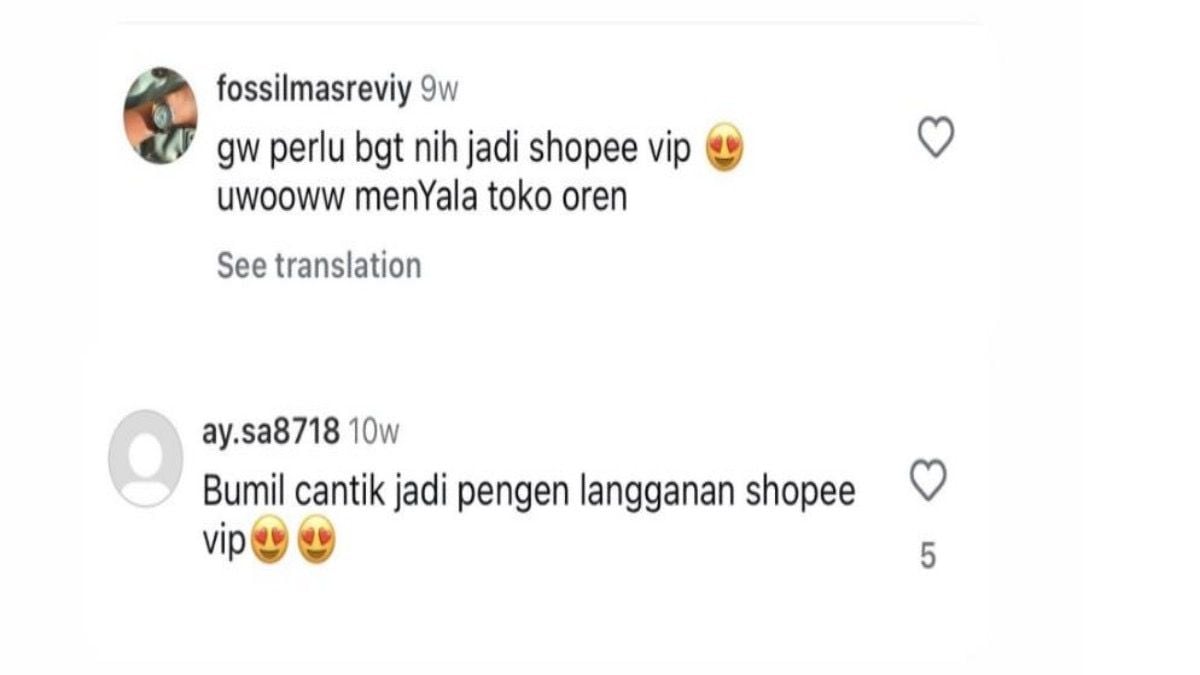View the 5 likes count

tap(928, 557)
